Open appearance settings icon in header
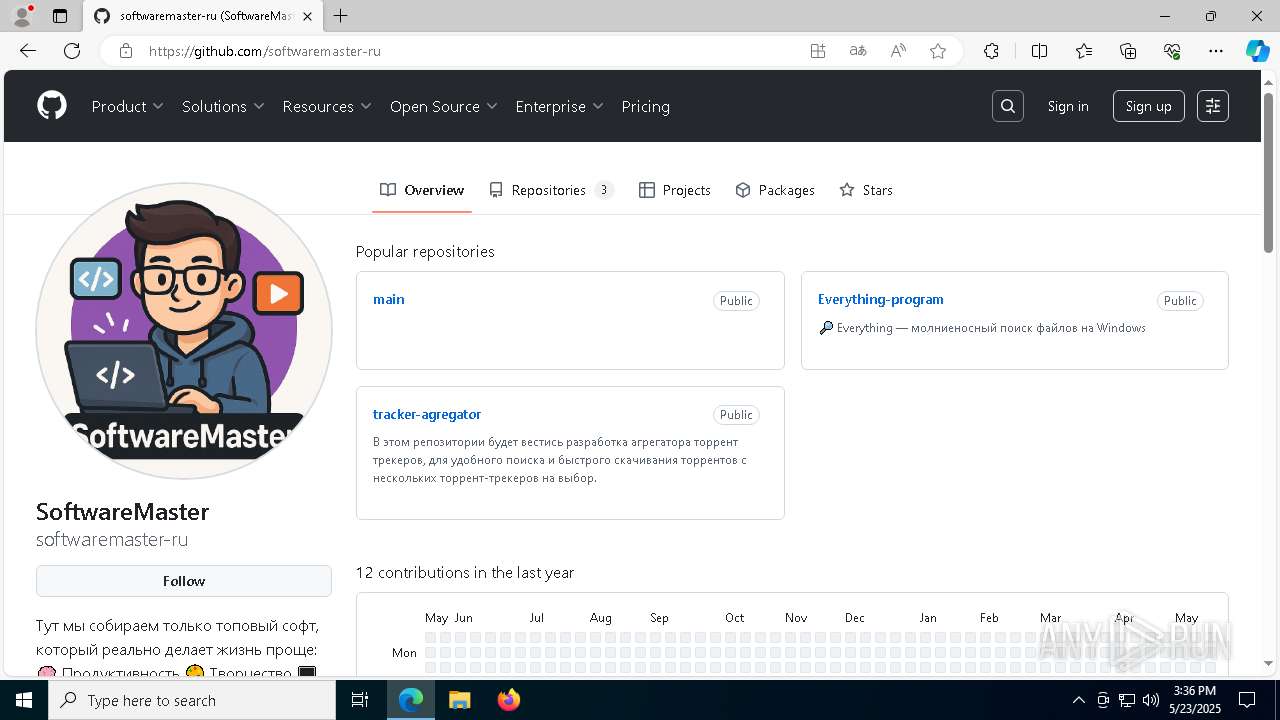This screenshot has height=720, width=1280. 1213,106
